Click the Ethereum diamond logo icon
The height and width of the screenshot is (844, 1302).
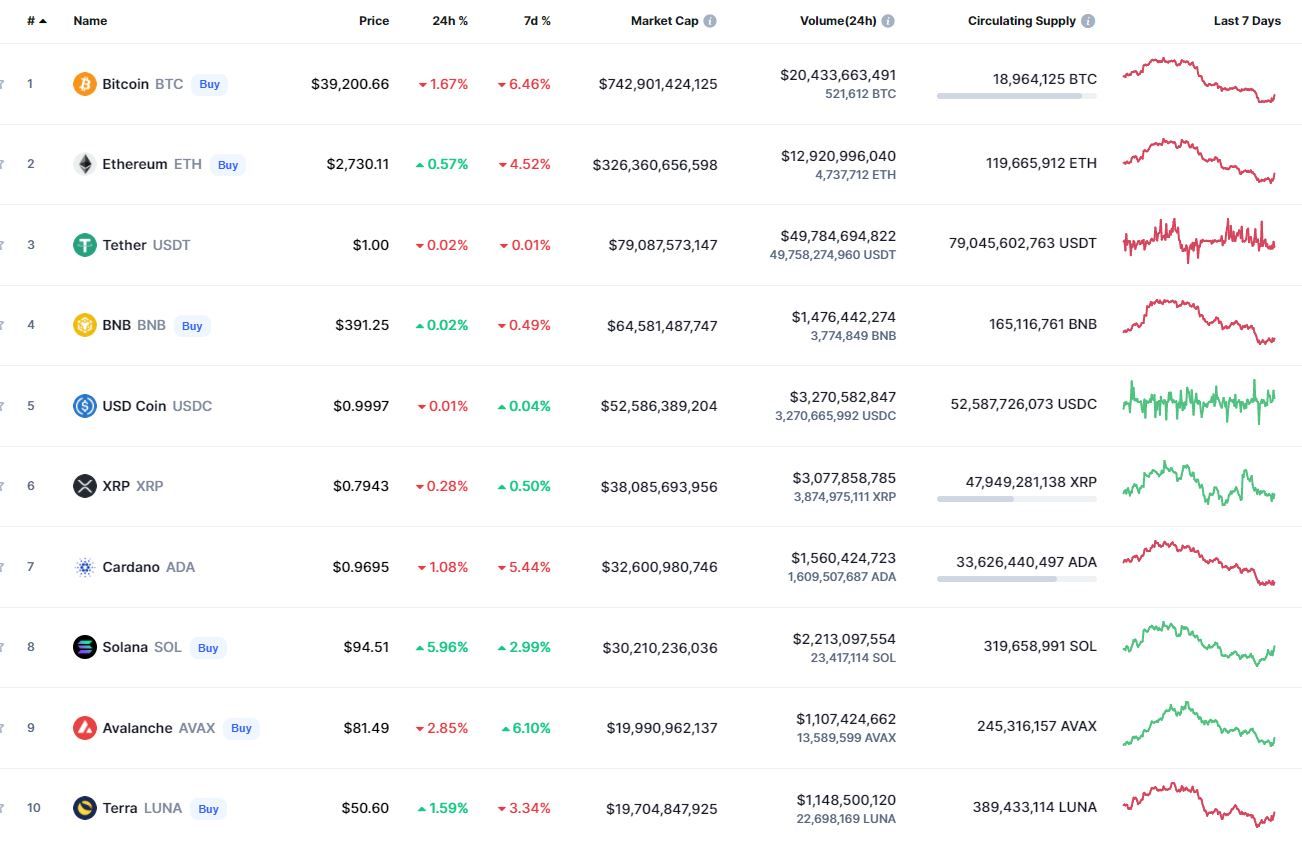85,164
